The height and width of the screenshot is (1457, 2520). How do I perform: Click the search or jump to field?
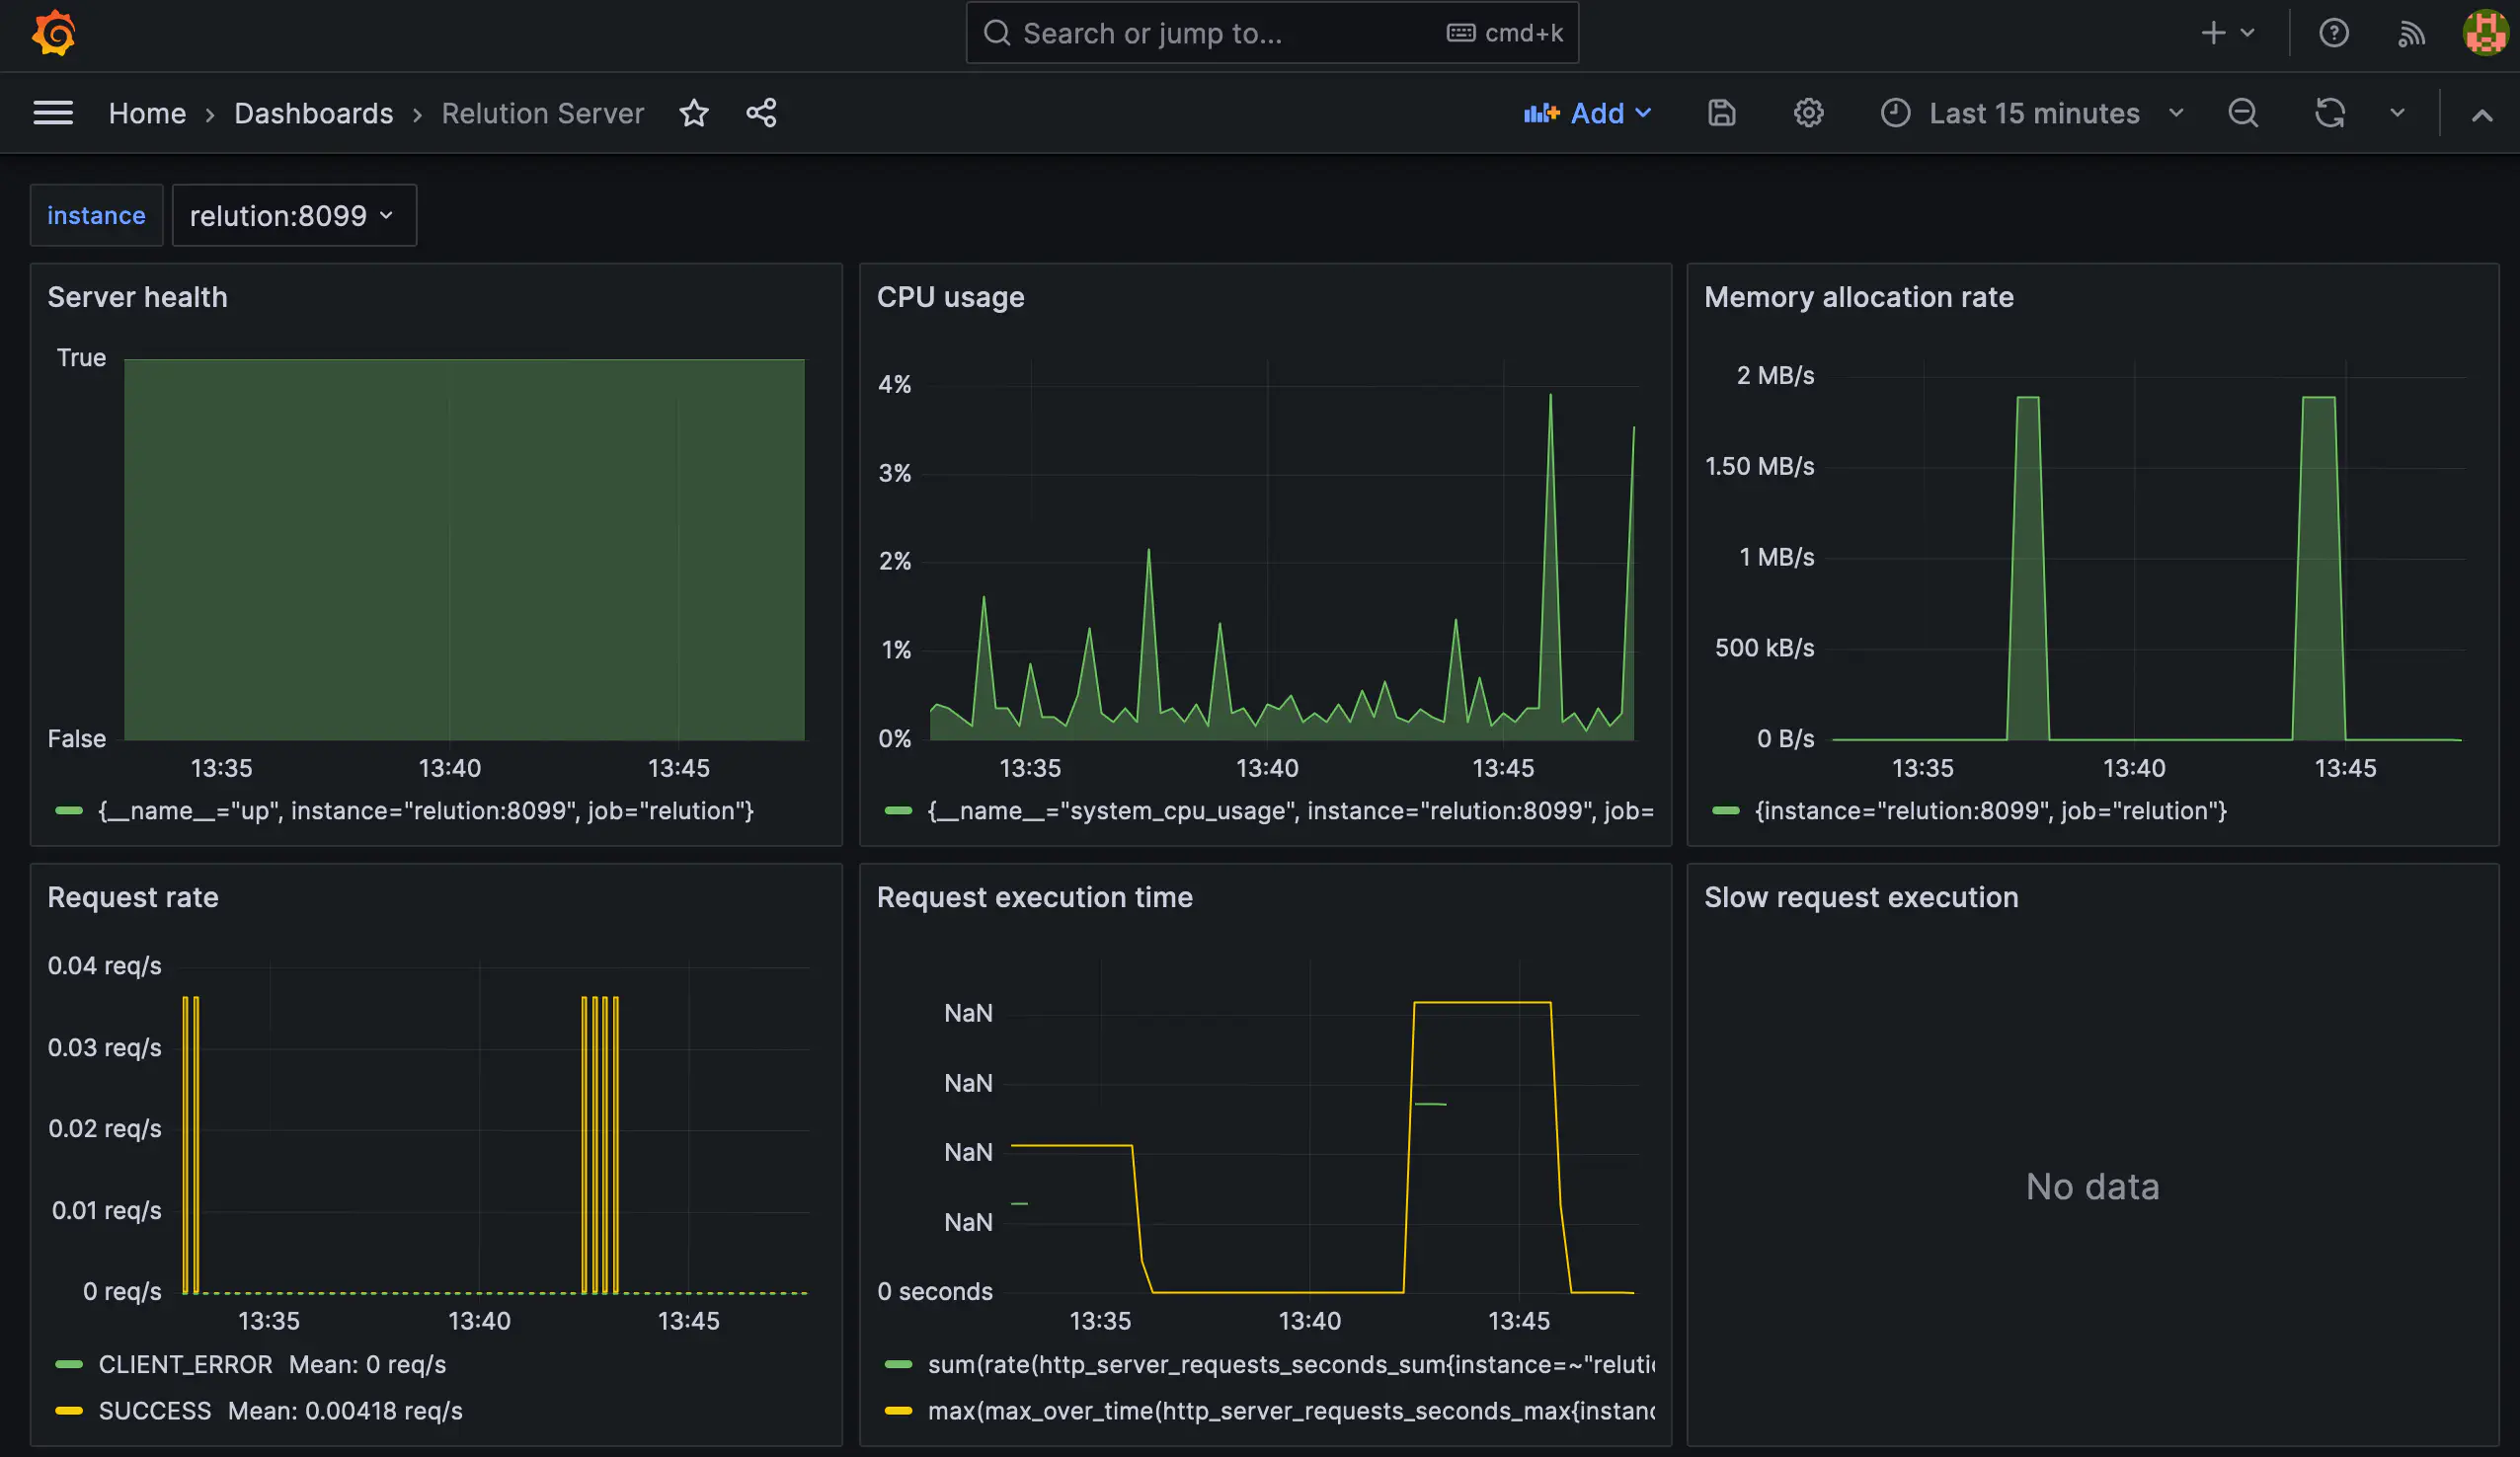click(x=1271, y=33)
